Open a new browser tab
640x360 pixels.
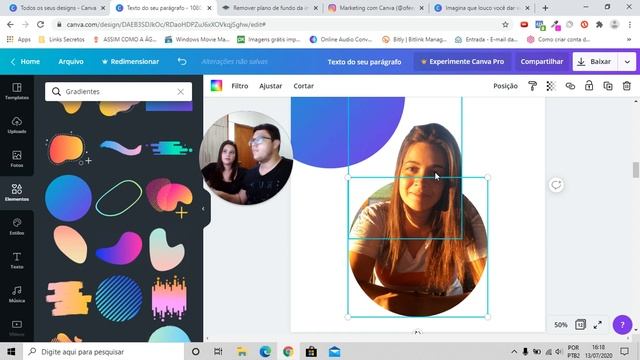545,8
